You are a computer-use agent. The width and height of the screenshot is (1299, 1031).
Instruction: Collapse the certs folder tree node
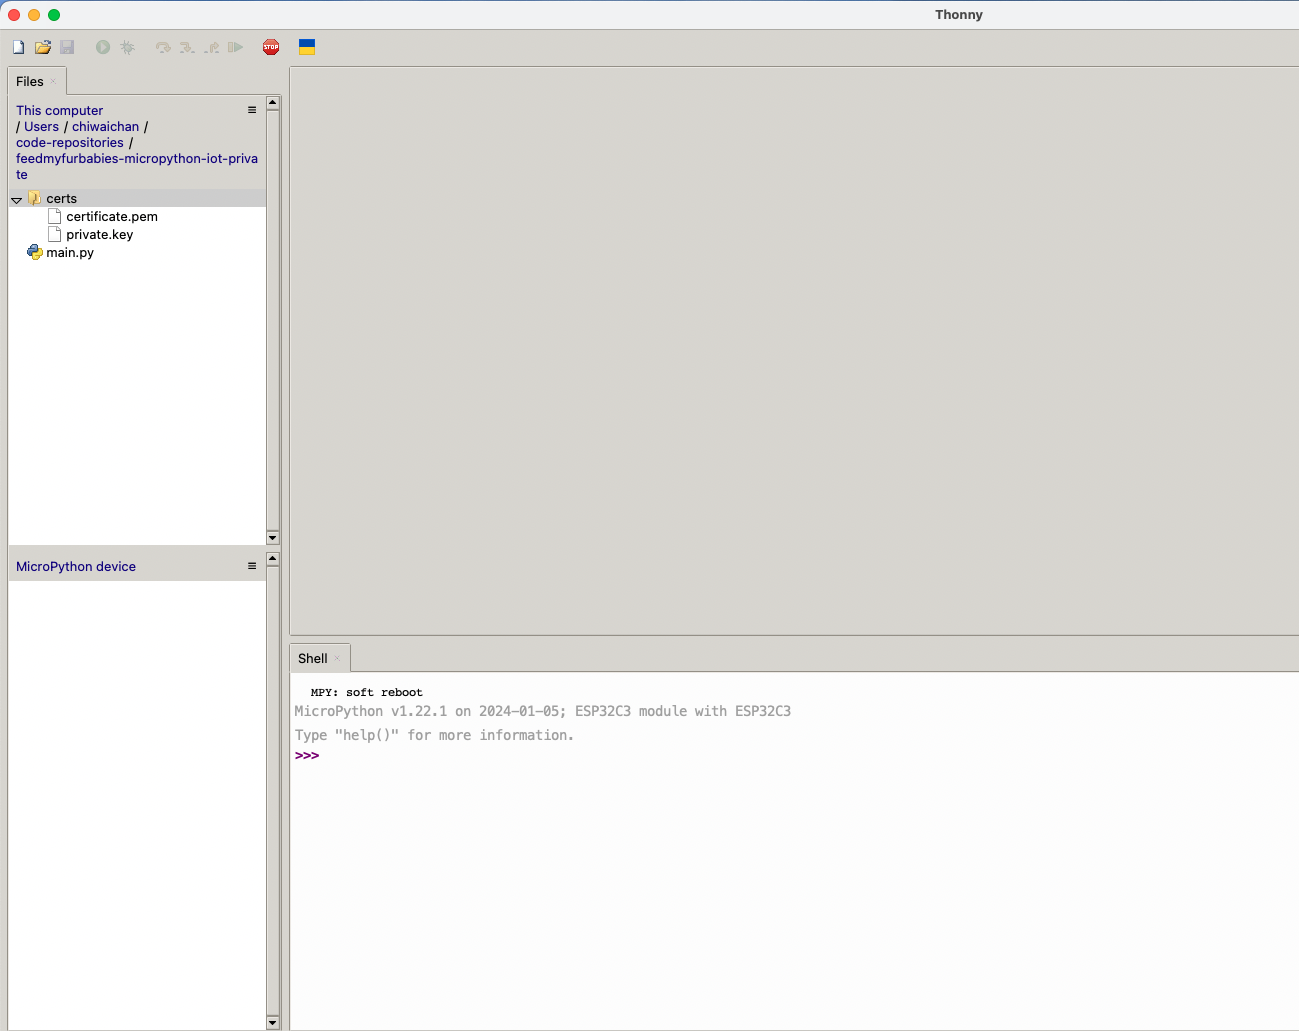[17, 199]
